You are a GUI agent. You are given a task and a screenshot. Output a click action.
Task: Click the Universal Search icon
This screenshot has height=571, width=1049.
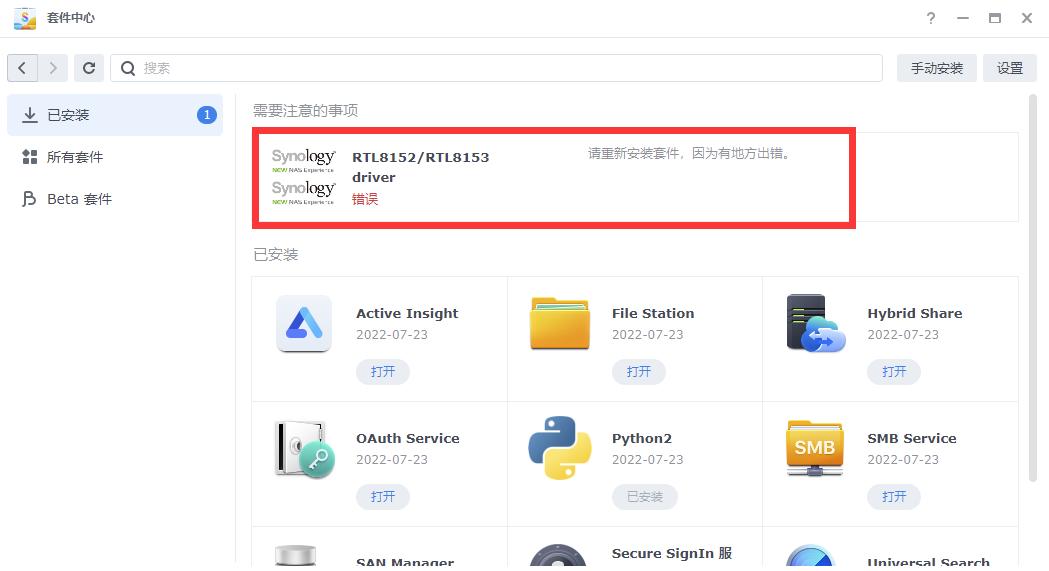810,556
